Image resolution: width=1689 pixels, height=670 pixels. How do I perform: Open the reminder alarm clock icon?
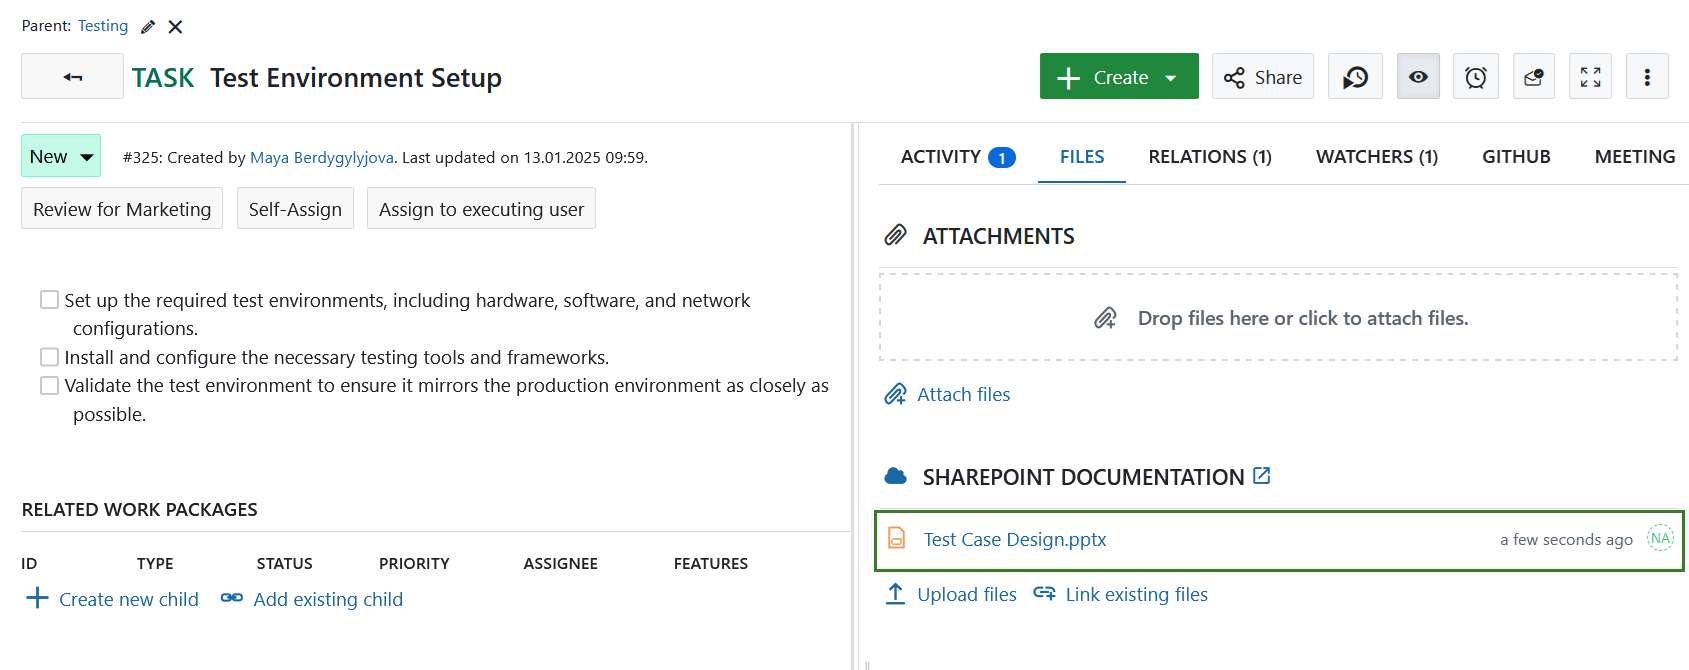pos(1475,77)
